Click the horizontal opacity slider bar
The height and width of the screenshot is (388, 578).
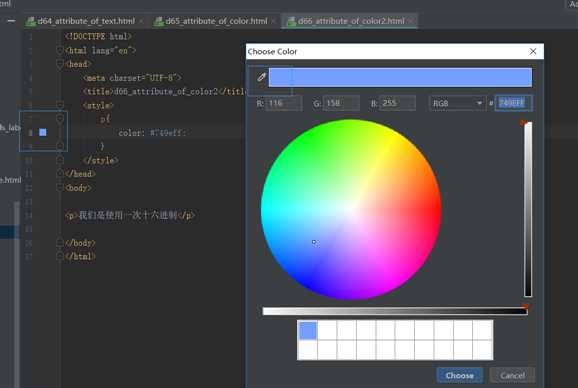click(395, 311)
